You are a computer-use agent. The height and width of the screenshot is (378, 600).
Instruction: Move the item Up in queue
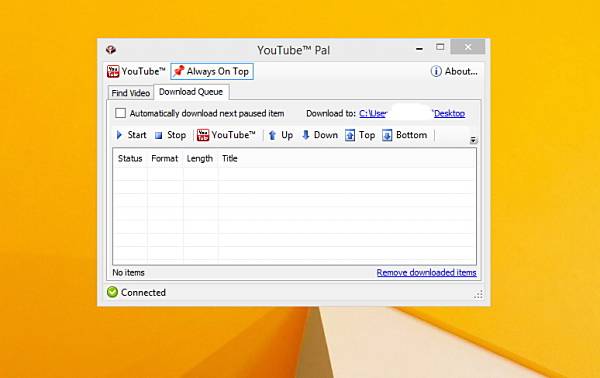280,135
